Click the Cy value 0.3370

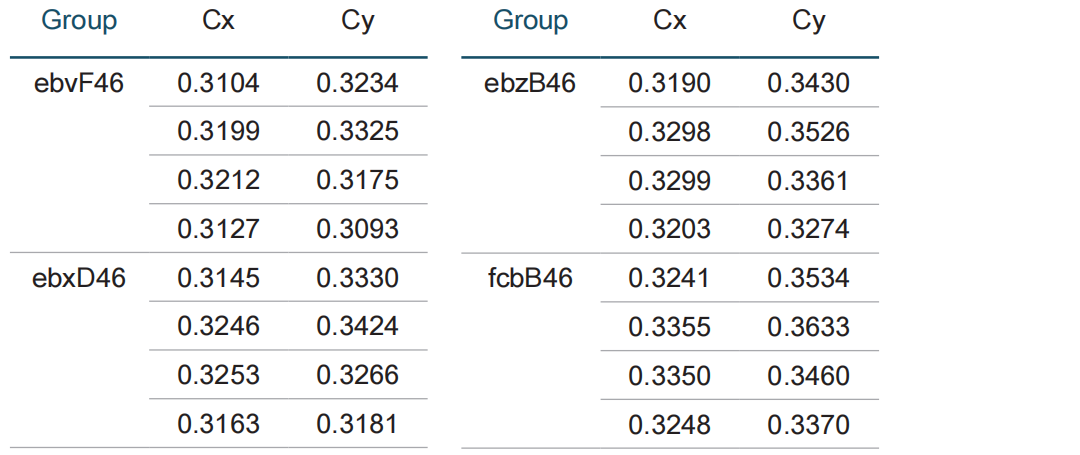[x=809, y=425]
